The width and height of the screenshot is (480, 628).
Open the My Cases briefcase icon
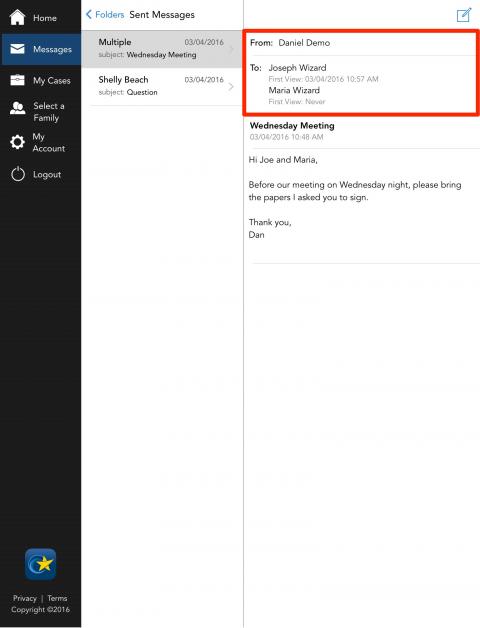pos(17,80)
